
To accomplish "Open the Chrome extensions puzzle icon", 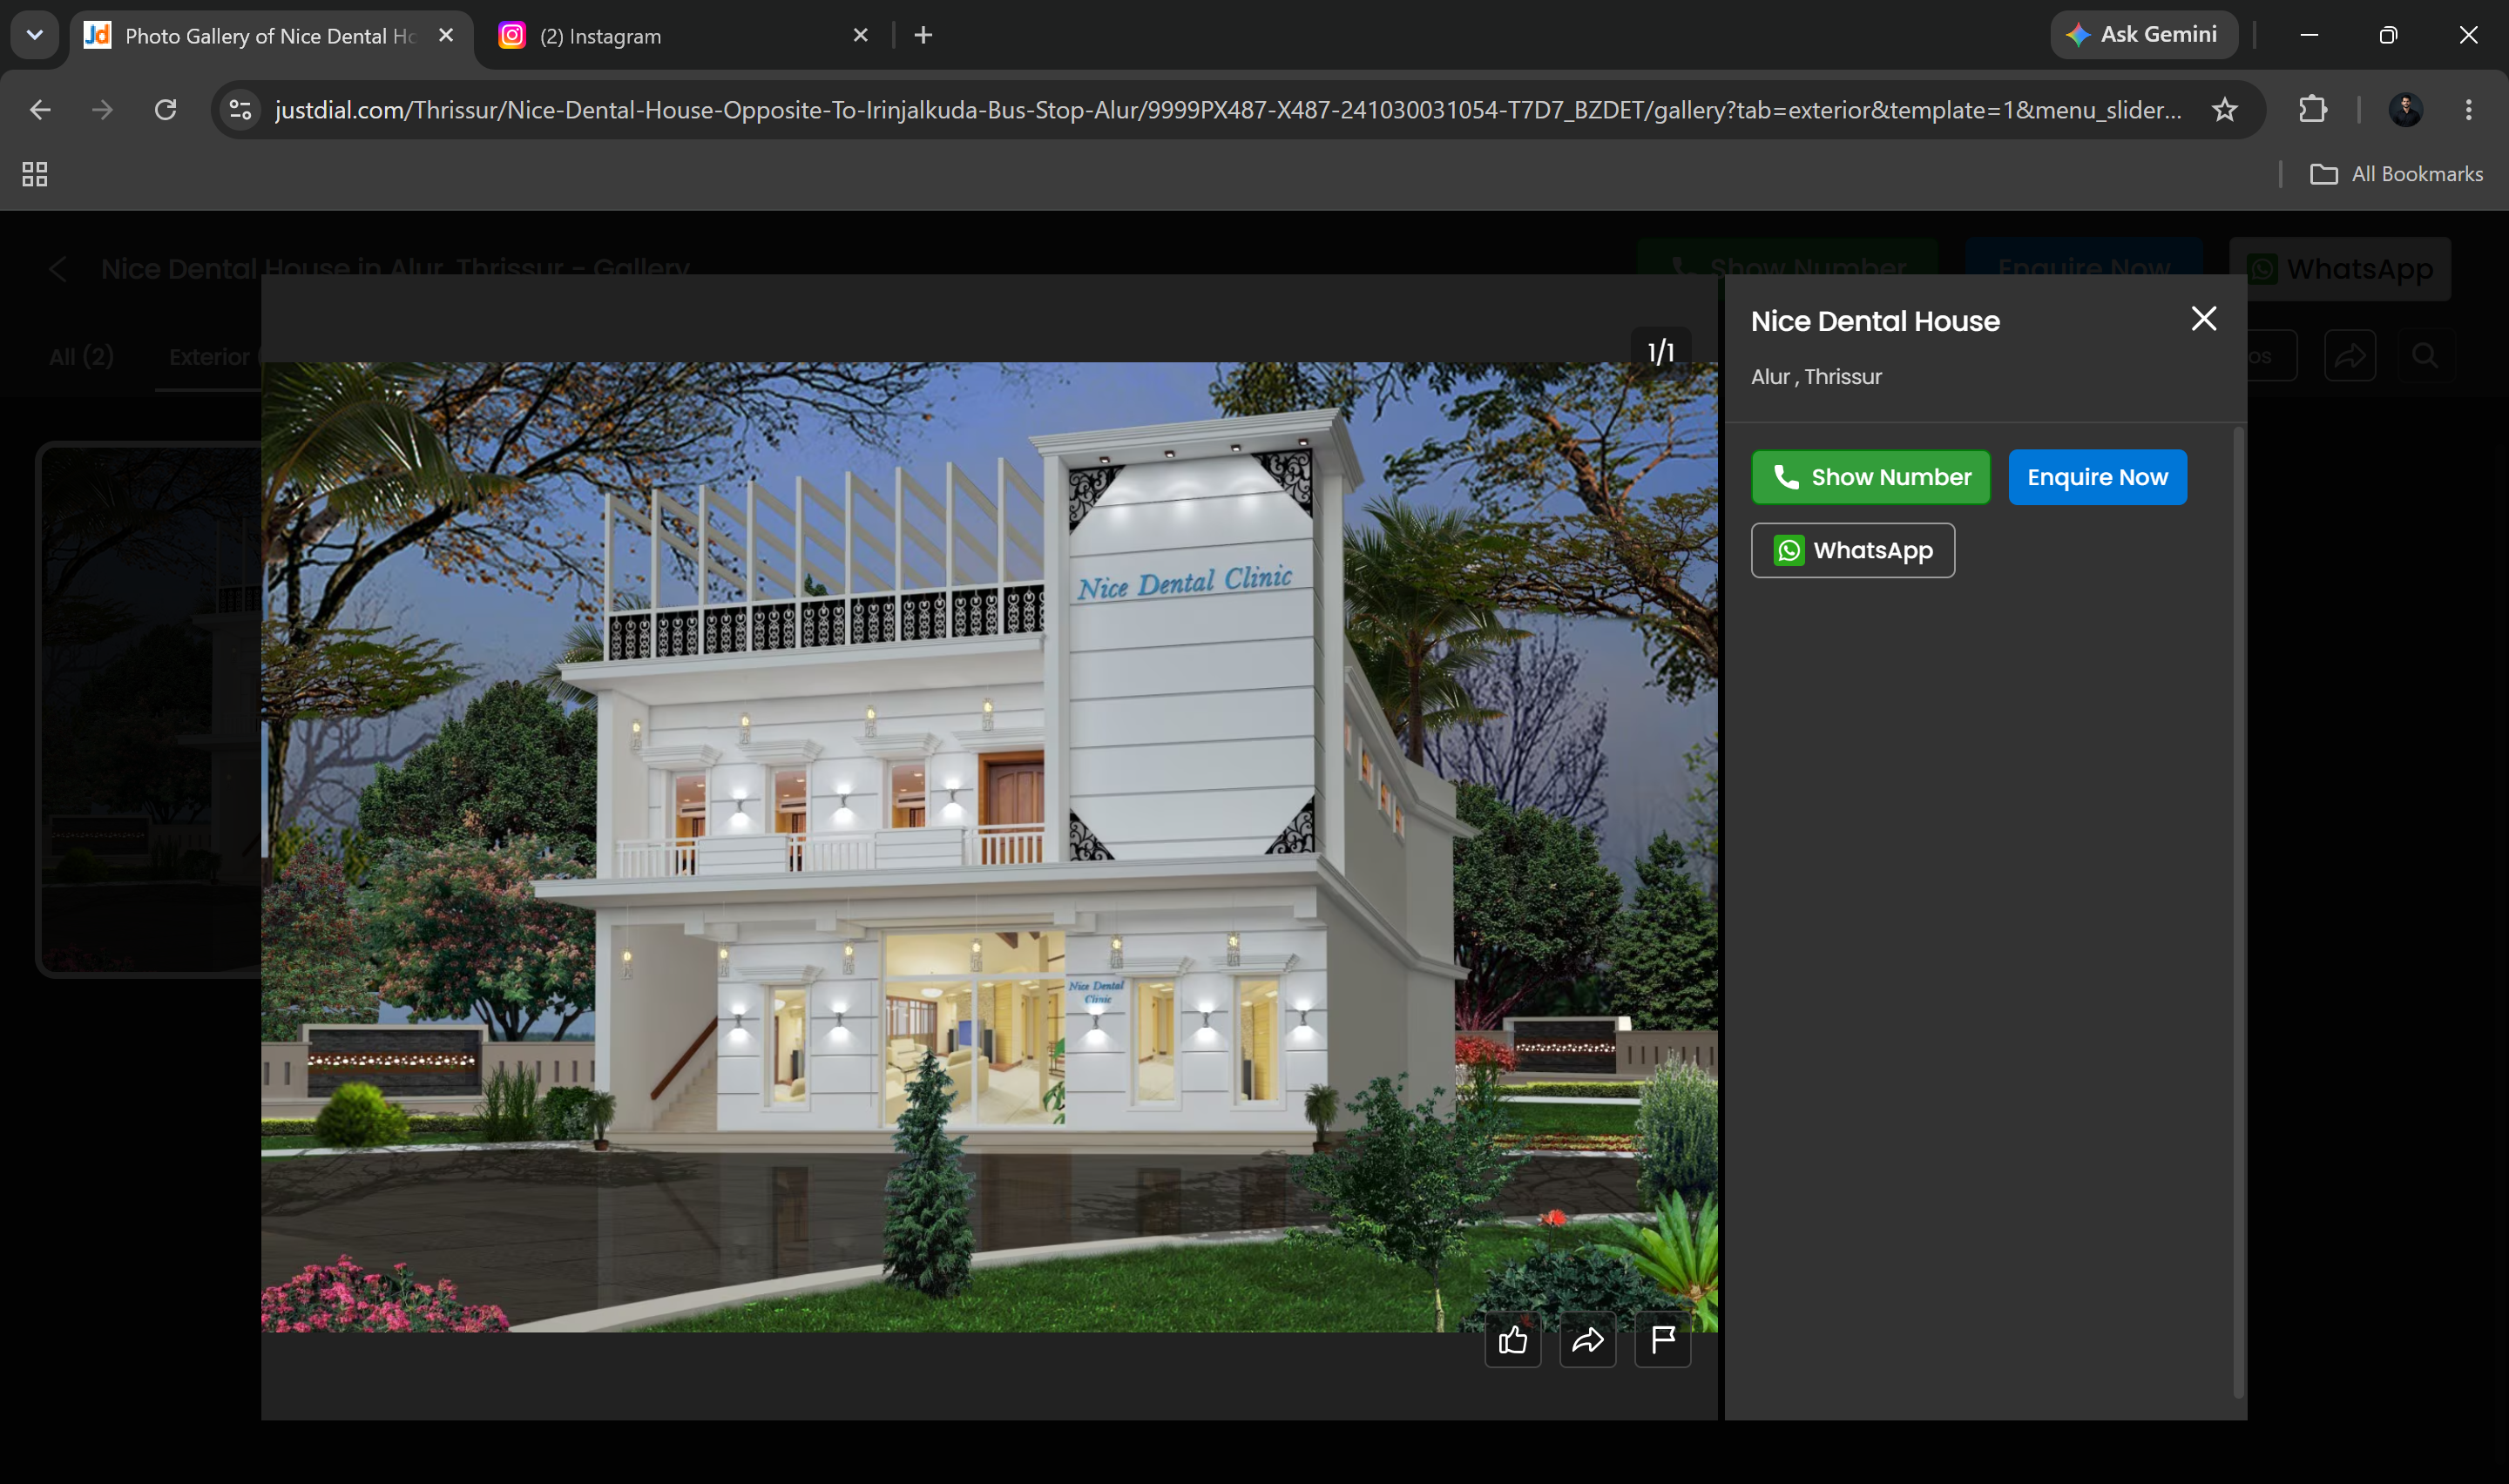I will click(x=2312, y=110).
